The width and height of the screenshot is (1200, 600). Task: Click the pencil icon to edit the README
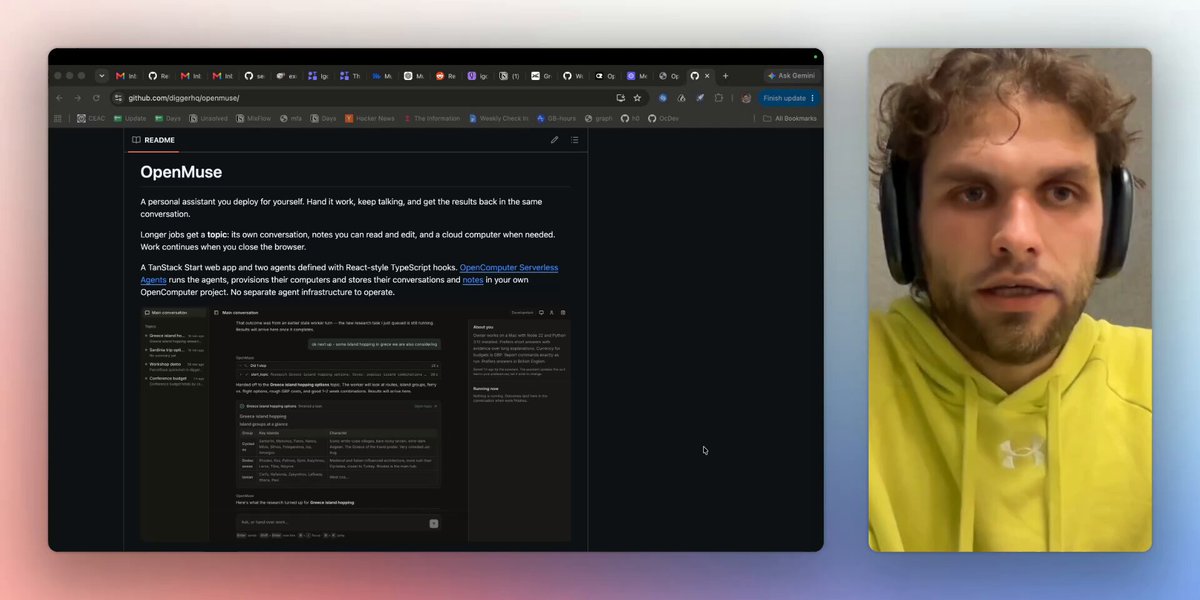pos(554,140)
